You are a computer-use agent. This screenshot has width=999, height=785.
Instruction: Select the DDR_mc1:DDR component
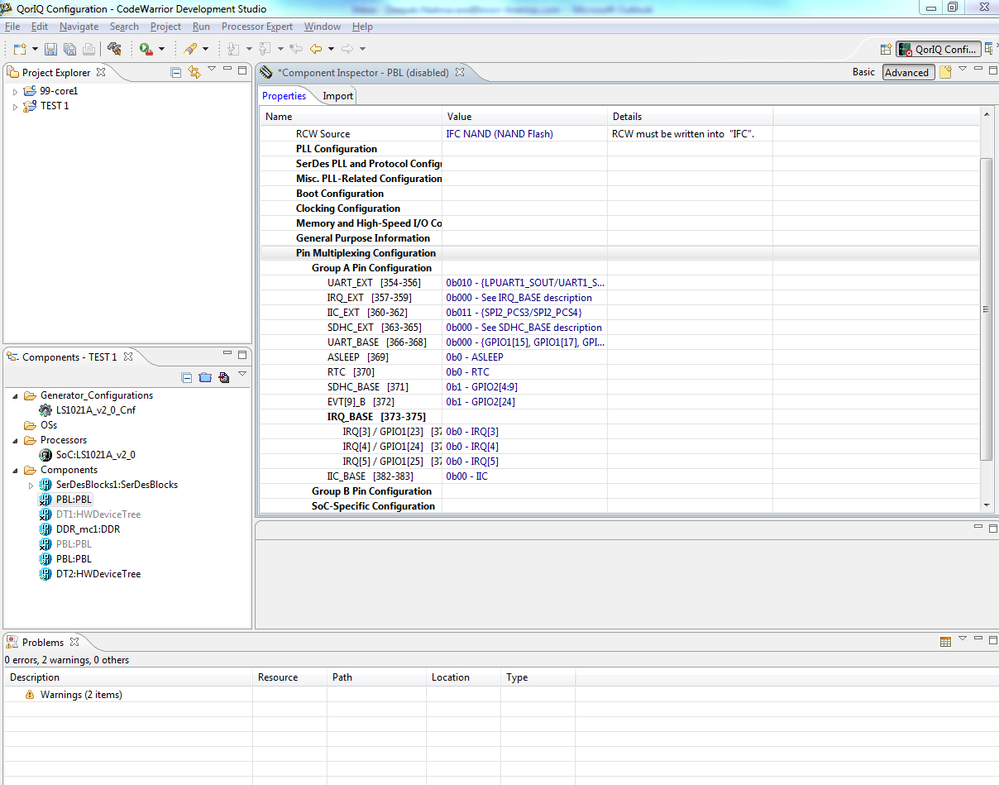click(x=87, y=529)
